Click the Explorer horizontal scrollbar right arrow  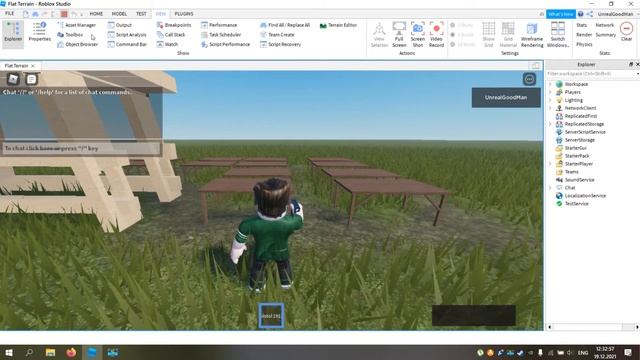637,327
